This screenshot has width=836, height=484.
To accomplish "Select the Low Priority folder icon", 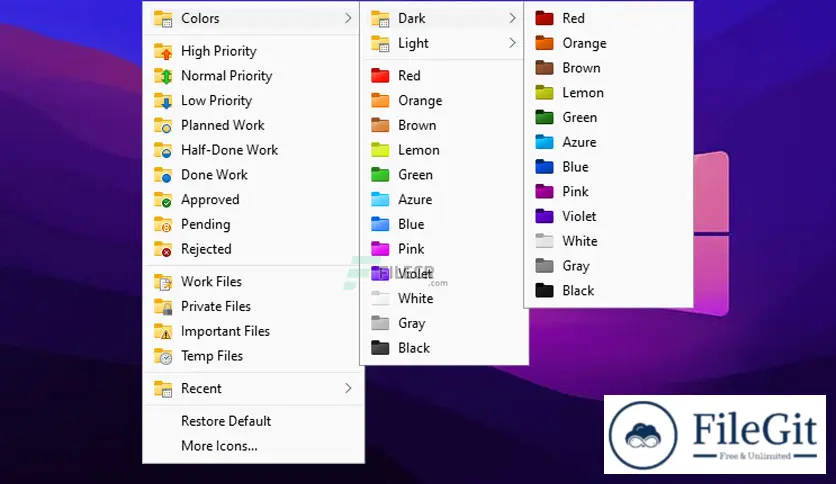I will click(x=163, y=101).
